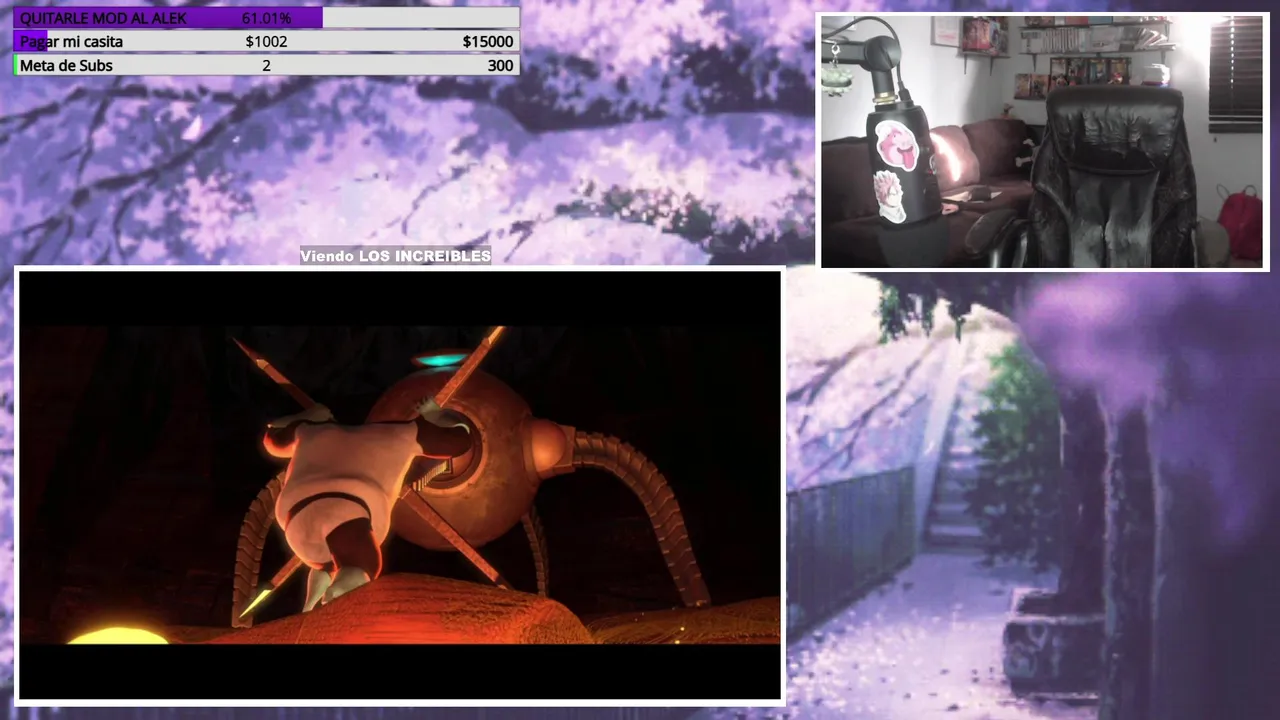This screenshot has width=1280, height=720.
Task: Click the Viendo LOS INCREIBLES caption
Action: click(x=396, y=256)
